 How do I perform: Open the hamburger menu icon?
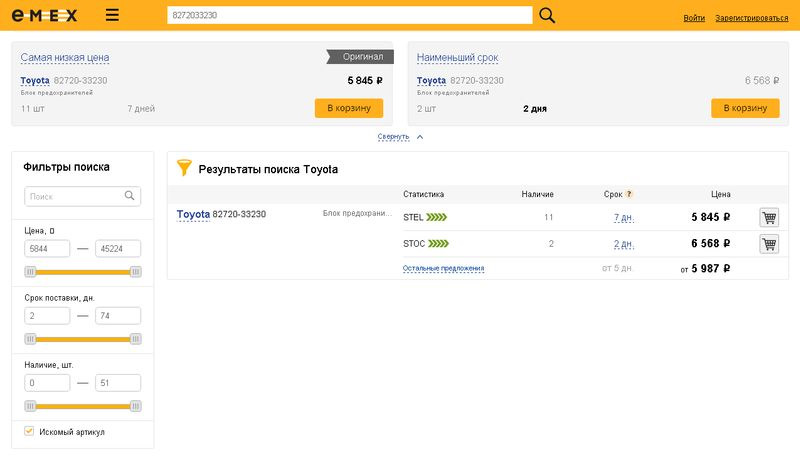coord(112,15)
